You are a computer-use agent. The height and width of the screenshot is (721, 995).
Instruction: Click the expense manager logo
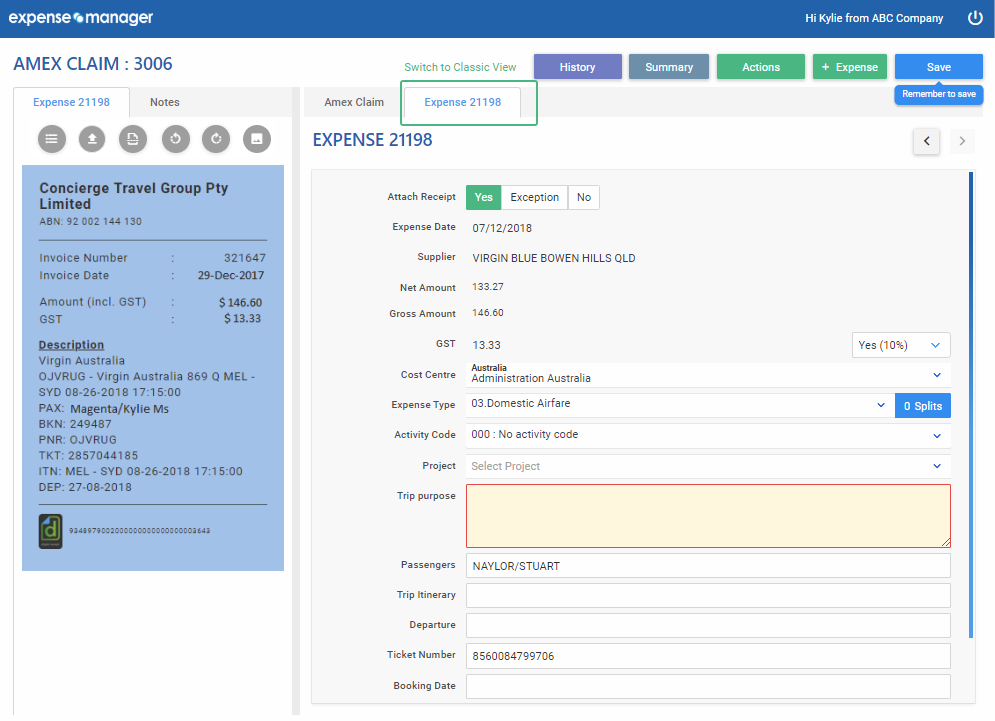(81, 18)
